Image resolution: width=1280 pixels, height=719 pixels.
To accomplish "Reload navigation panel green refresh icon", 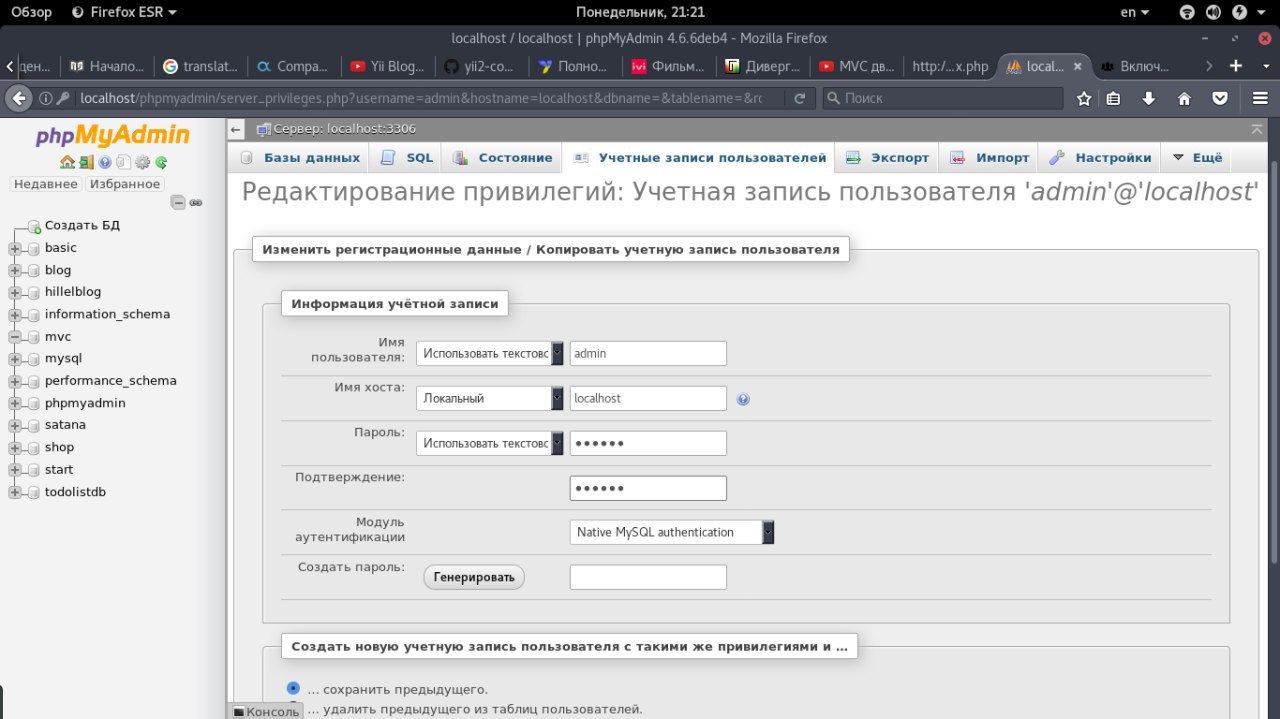I will point(160,162).
